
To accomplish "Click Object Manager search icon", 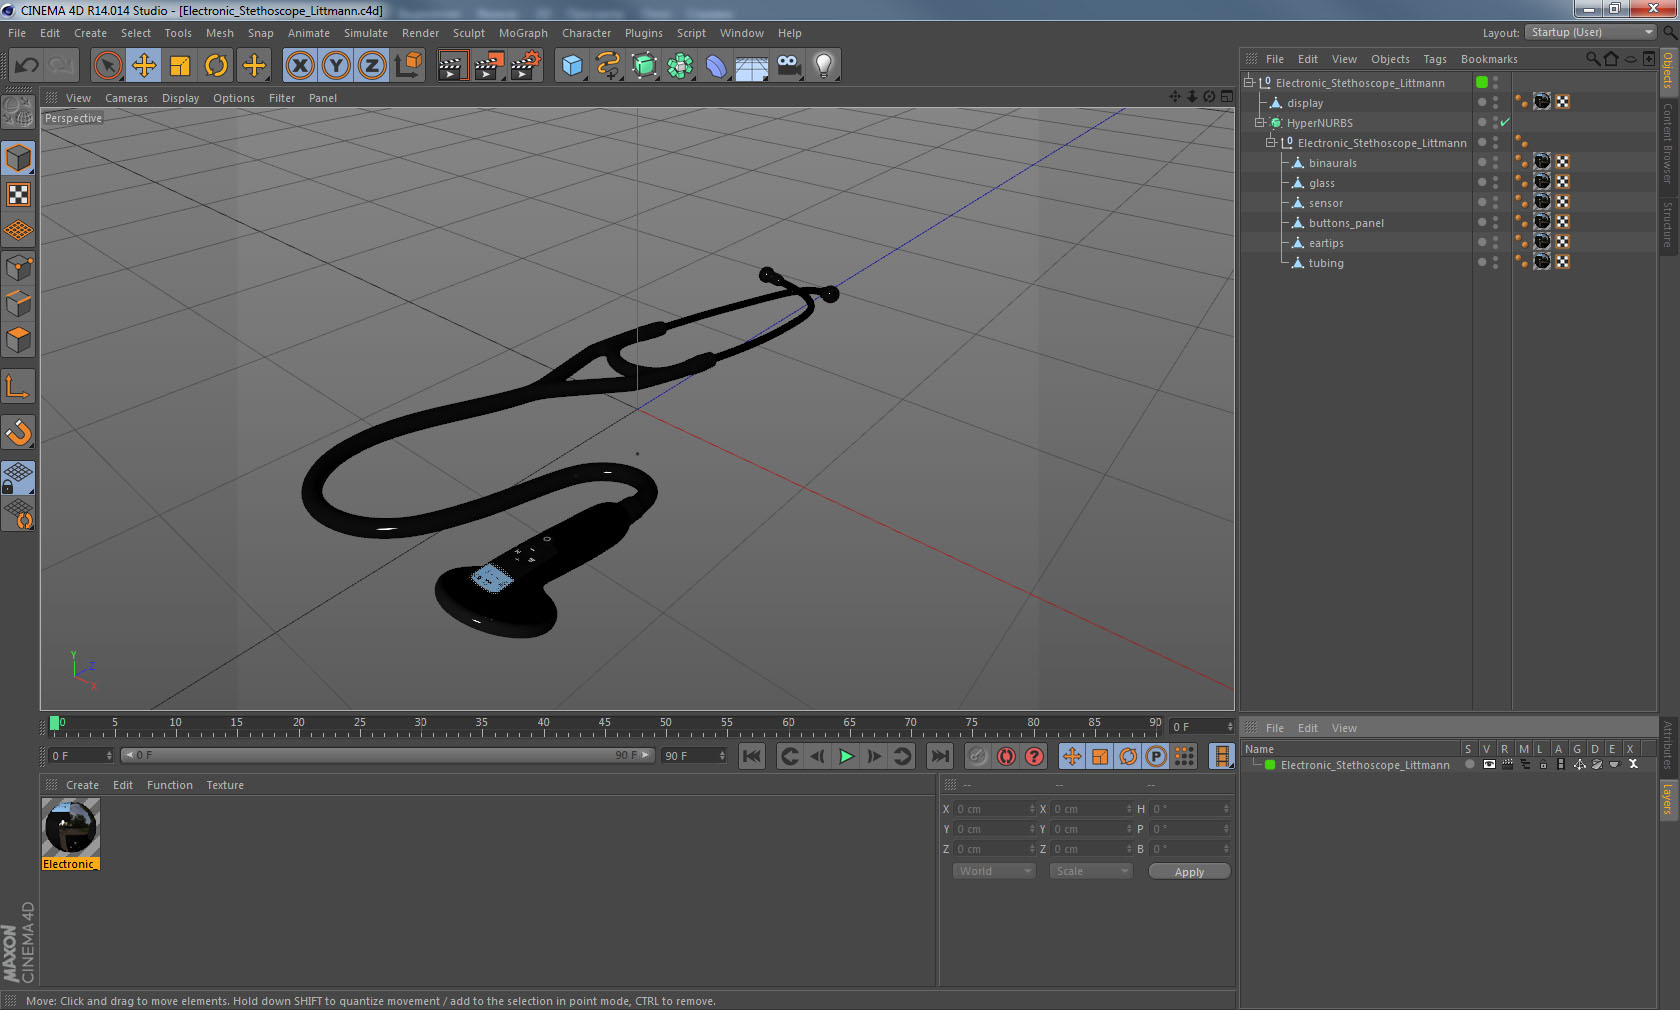I will coord(1593,59).
